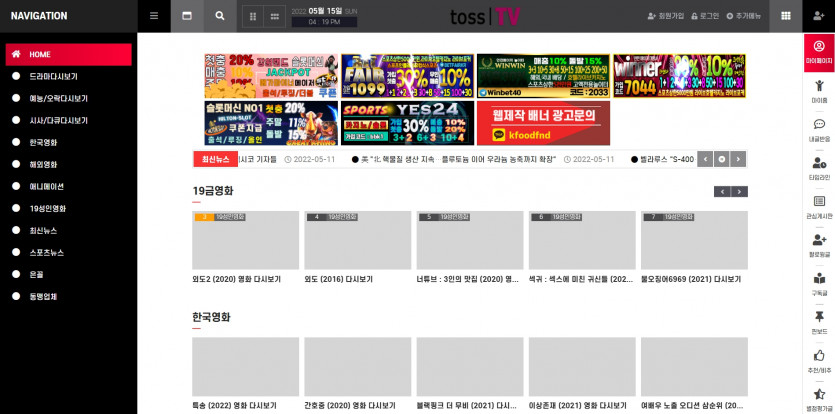
Task: Select HOME in the navigation sidebar
Action: (x=68, y=54)
